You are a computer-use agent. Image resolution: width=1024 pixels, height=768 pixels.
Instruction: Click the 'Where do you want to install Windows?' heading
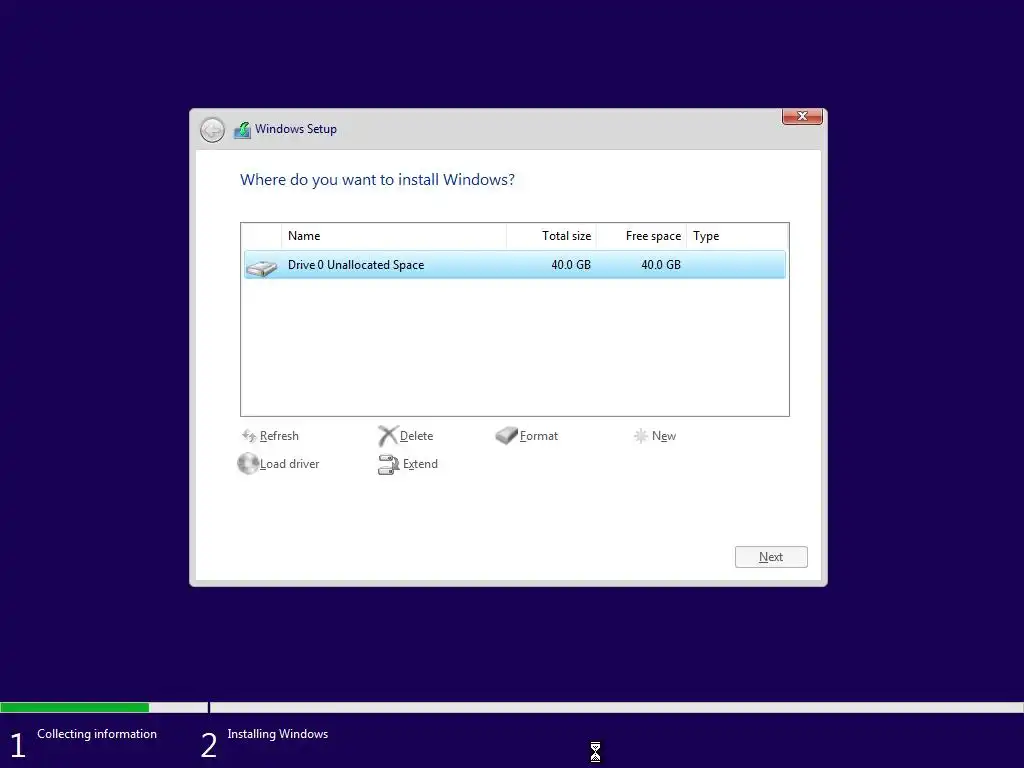[377, 180]
